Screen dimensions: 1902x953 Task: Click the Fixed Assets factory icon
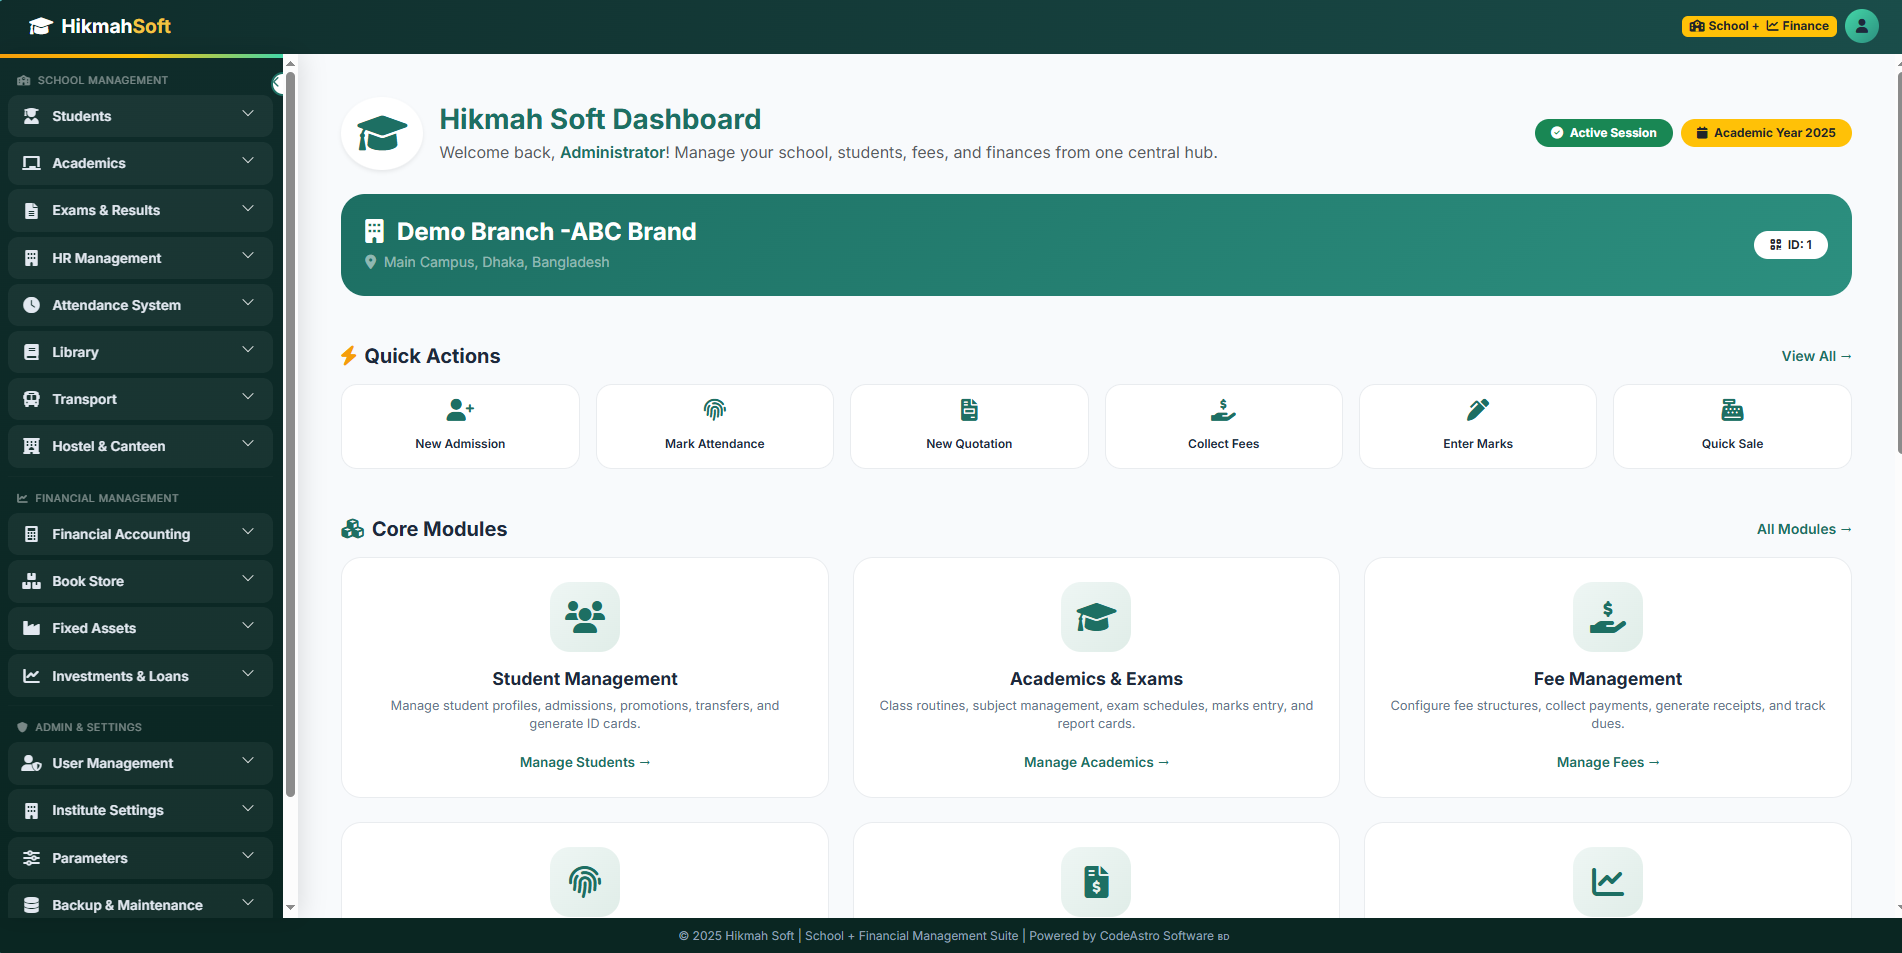tap(32, 628)
